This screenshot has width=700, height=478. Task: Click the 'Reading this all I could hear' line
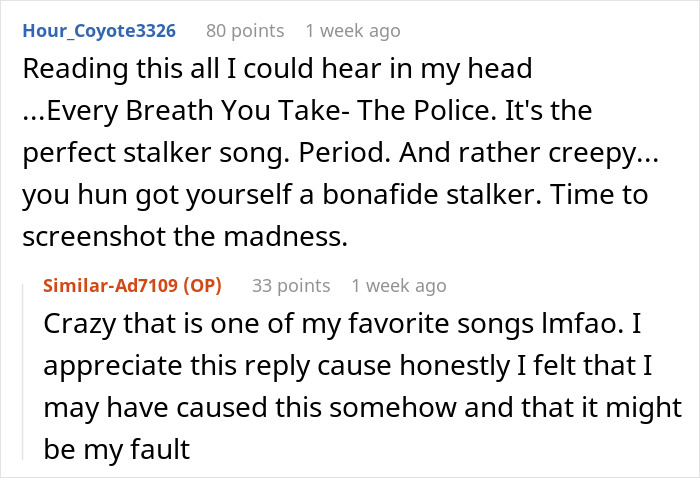(277, 69)
